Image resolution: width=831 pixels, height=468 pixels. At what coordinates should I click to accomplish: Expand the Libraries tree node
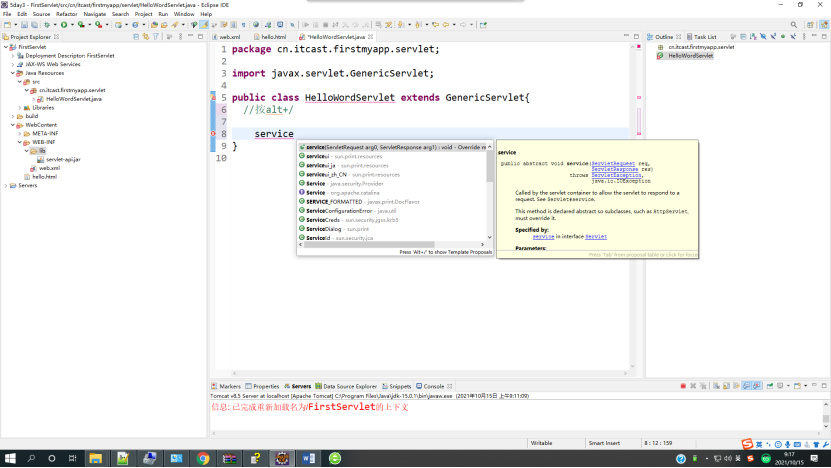(20, 108)
